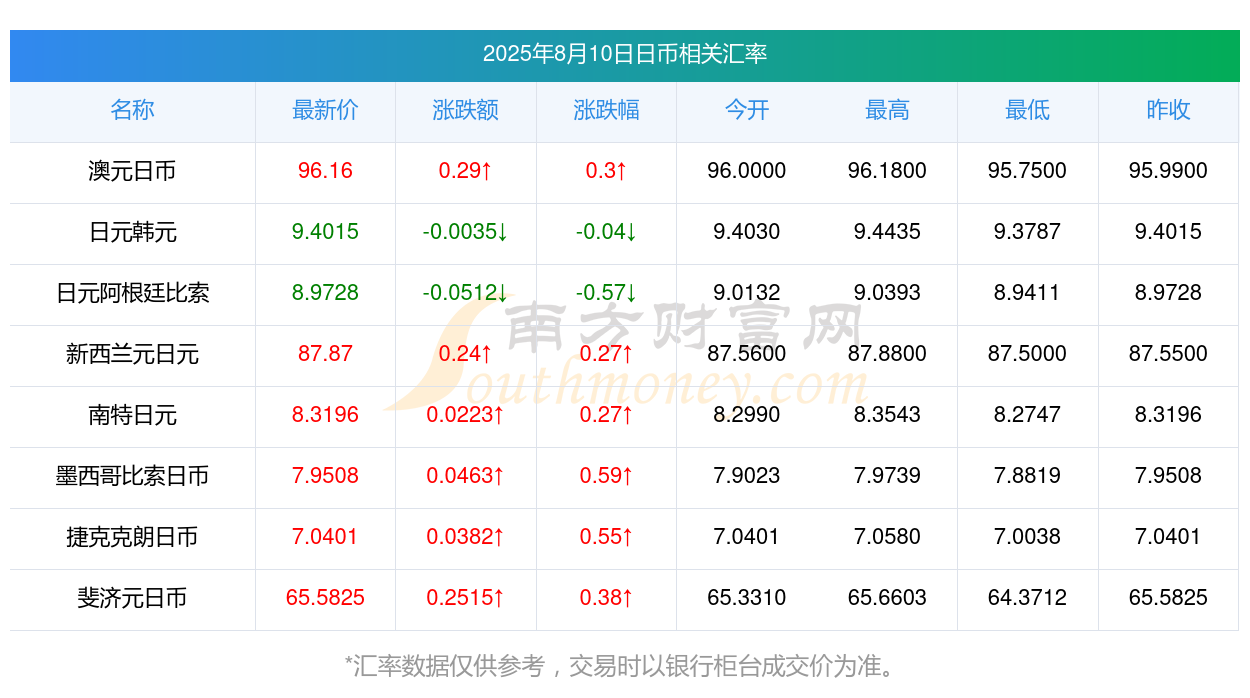Select the 新西兰元日元 row name
1250x698 pixels.
tap(132, 354)
